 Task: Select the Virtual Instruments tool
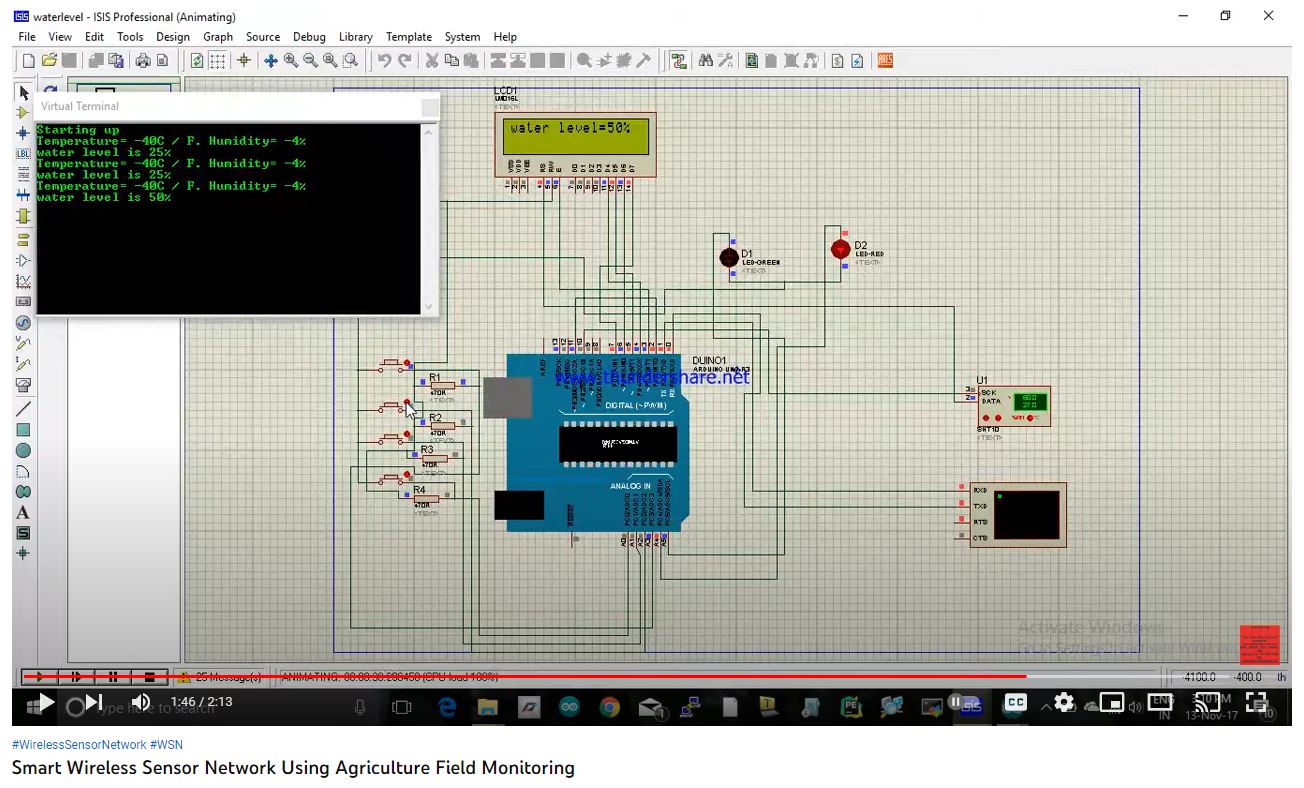(23, 385)
